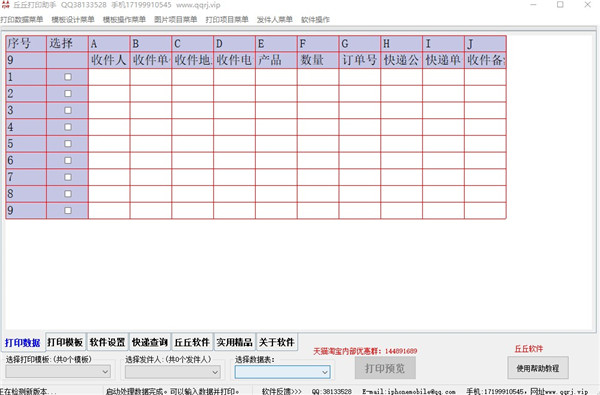This screenshot has width=600, height=395.
Task: Open the 发件人菜单 menu
Action: point(274,20)
